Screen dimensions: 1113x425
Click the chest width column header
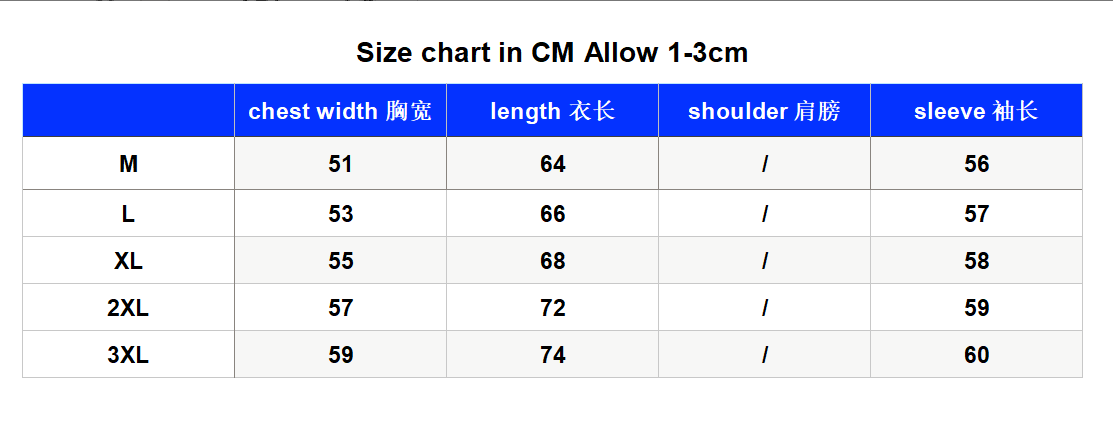340,111
